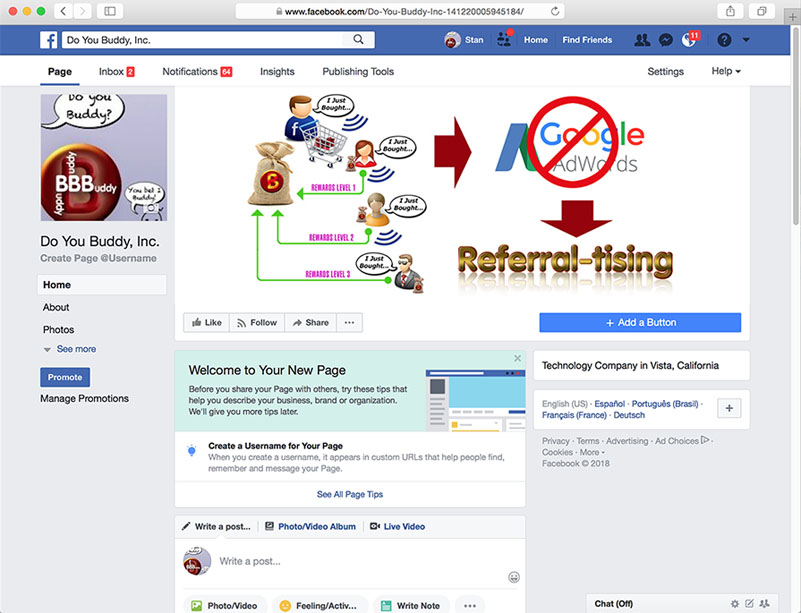Open the emoji picker in composer
This screenshot has height=613, width=801.
[514, 577]
